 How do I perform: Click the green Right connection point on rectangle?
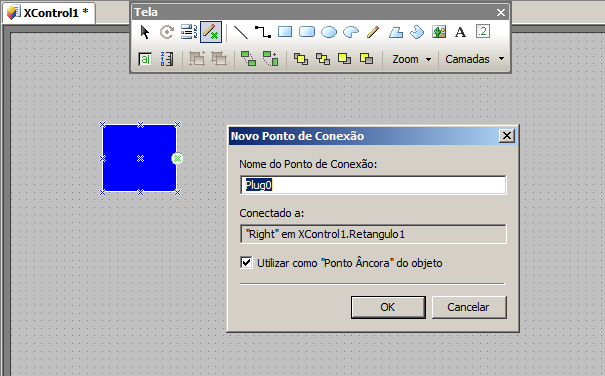coord(177,158)
